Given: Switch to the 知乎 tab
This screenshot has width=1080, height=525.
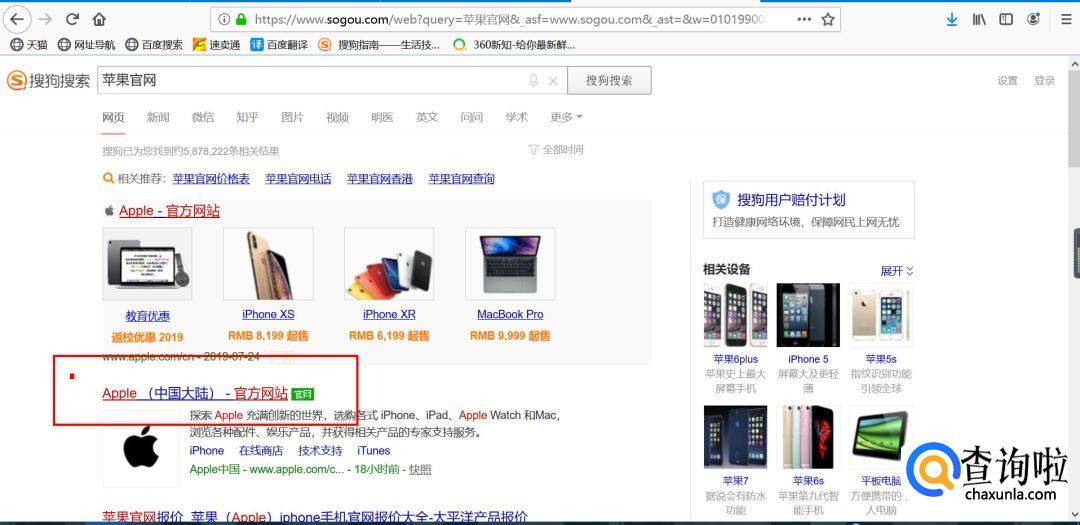Looking at the screenshot, I should point(247,117).
